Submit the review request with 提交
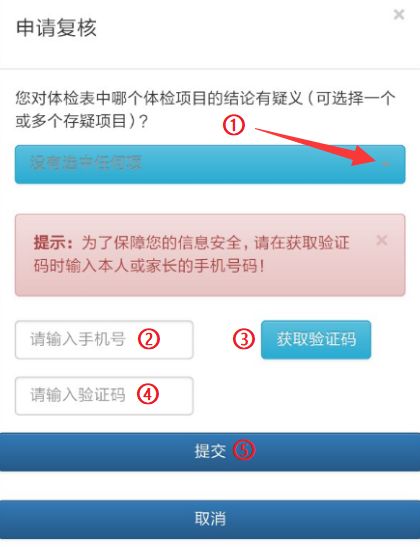 (x=210, y=452)
